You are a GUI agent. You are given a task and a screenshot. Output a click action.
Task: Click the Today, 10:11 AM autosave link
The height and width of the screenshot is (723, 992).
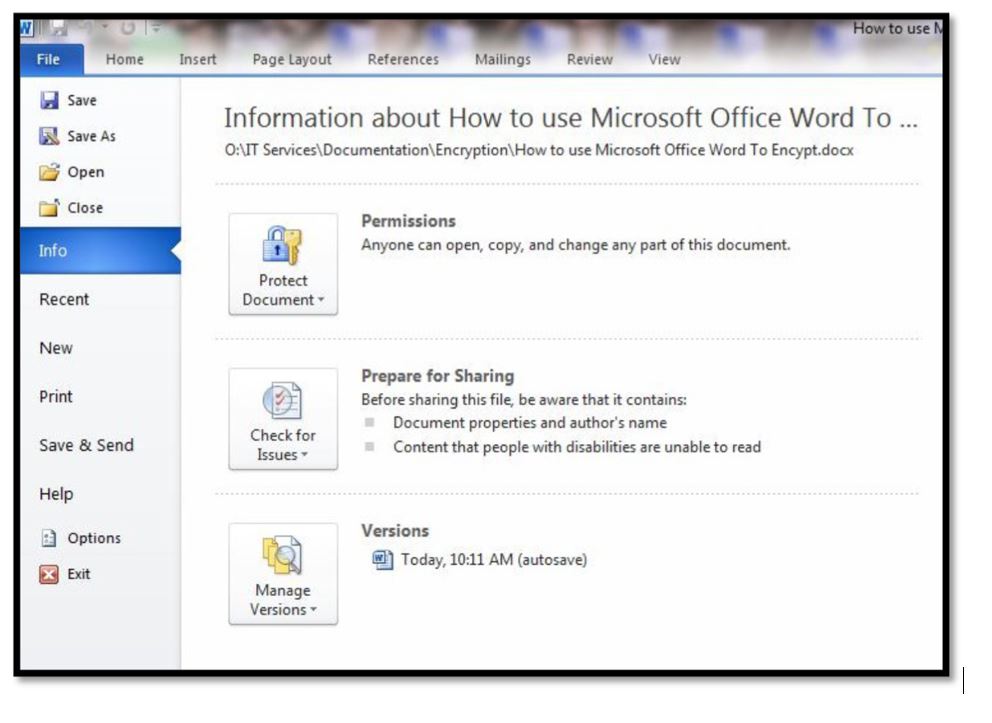[x=494, y=560]
